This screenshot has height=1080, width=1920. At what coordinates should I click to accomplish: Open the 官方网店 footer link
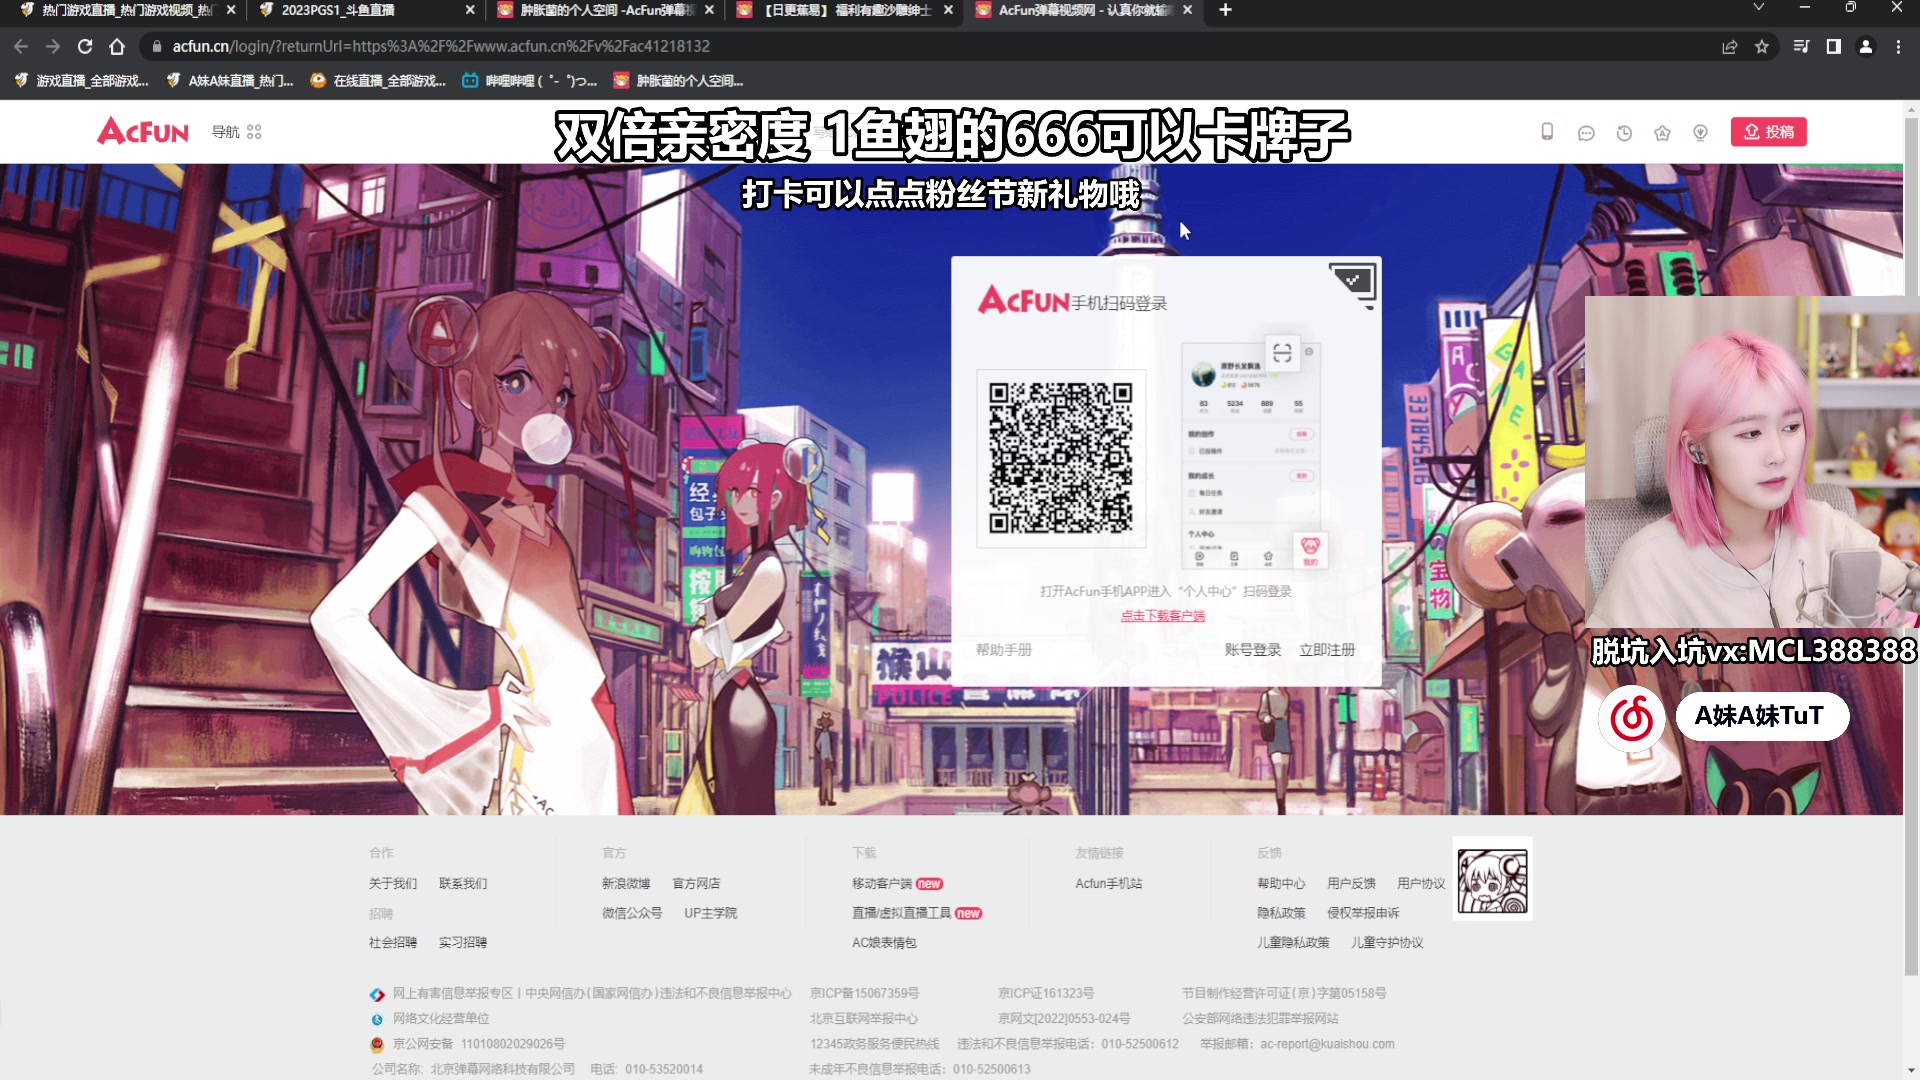(696, 884)
